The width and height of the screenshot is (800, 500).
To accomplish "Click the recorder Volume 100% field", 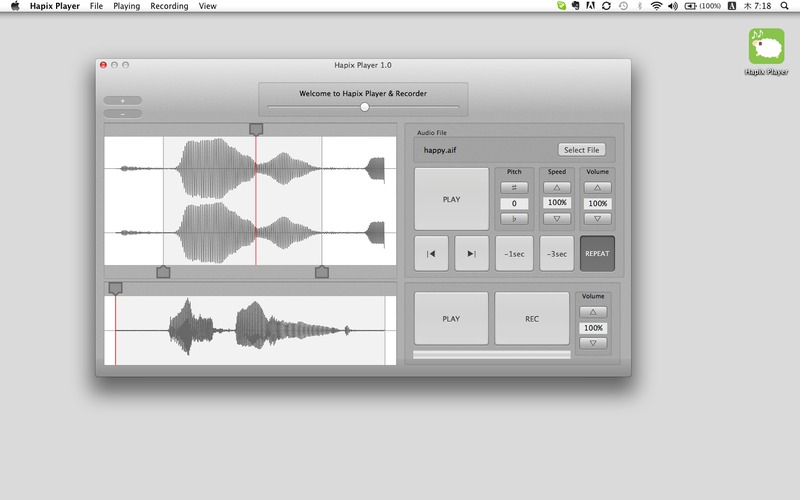I will tap(593, 328).
